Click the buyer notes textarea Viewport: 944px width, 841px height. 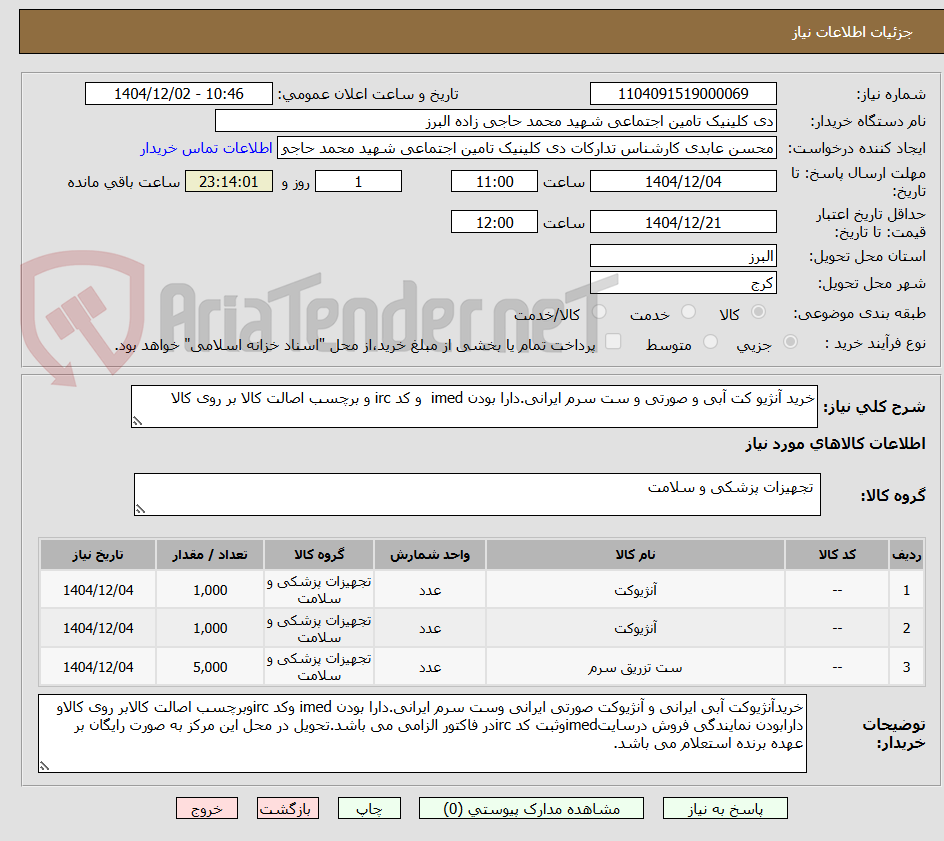(422, 733)
